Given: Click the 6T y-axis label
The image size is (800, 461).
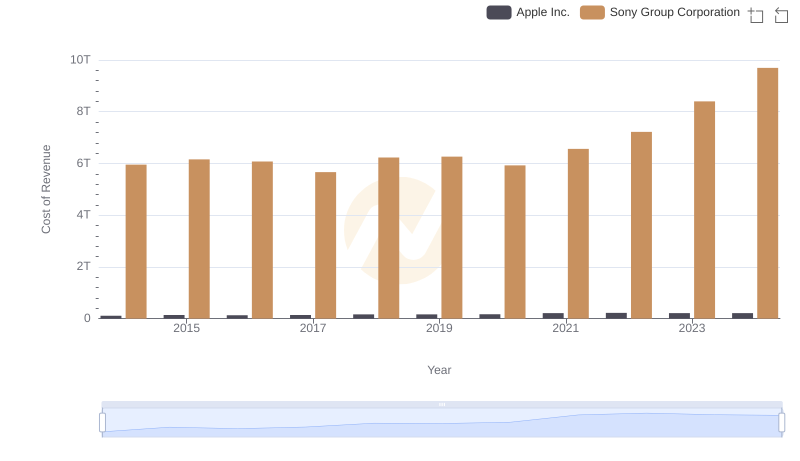Looking at the screenshot, I should [83, 163].
